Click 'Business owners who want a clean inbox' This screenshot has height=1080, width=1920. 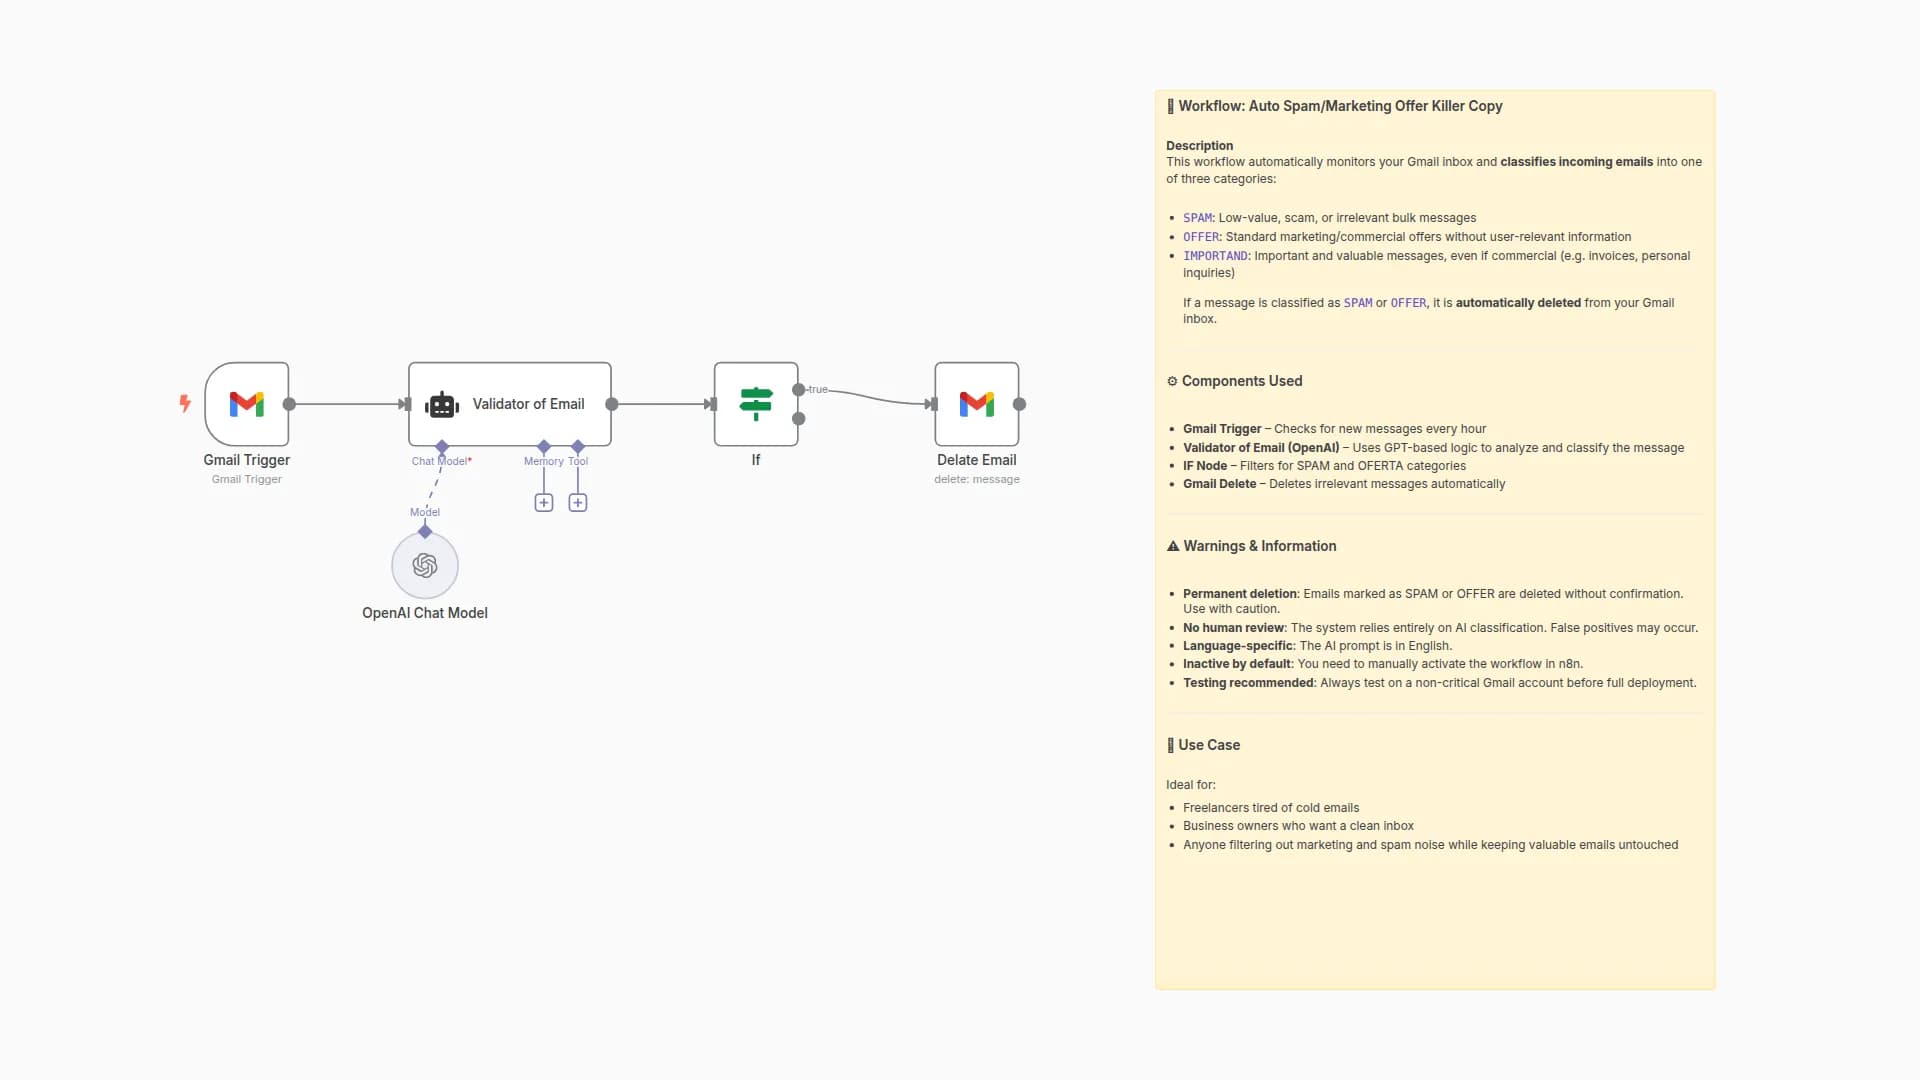1298,826
